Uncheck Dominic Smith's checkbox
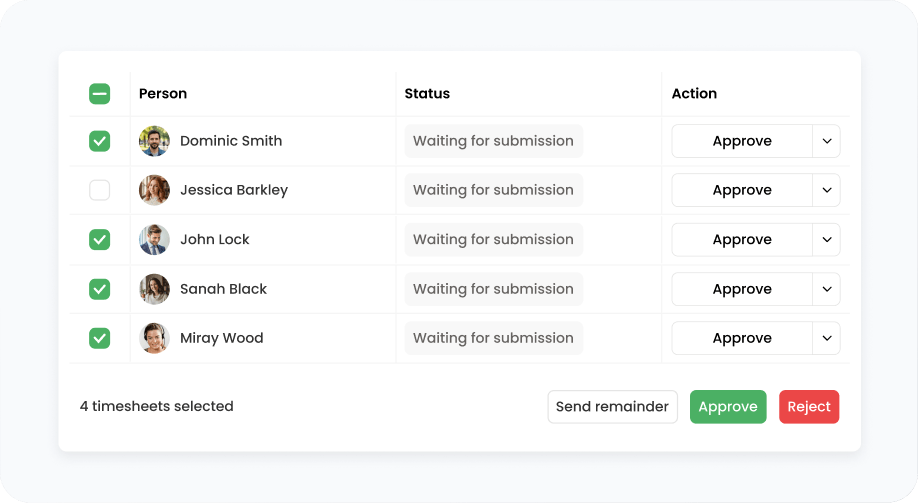 click(x=100, y=141)
